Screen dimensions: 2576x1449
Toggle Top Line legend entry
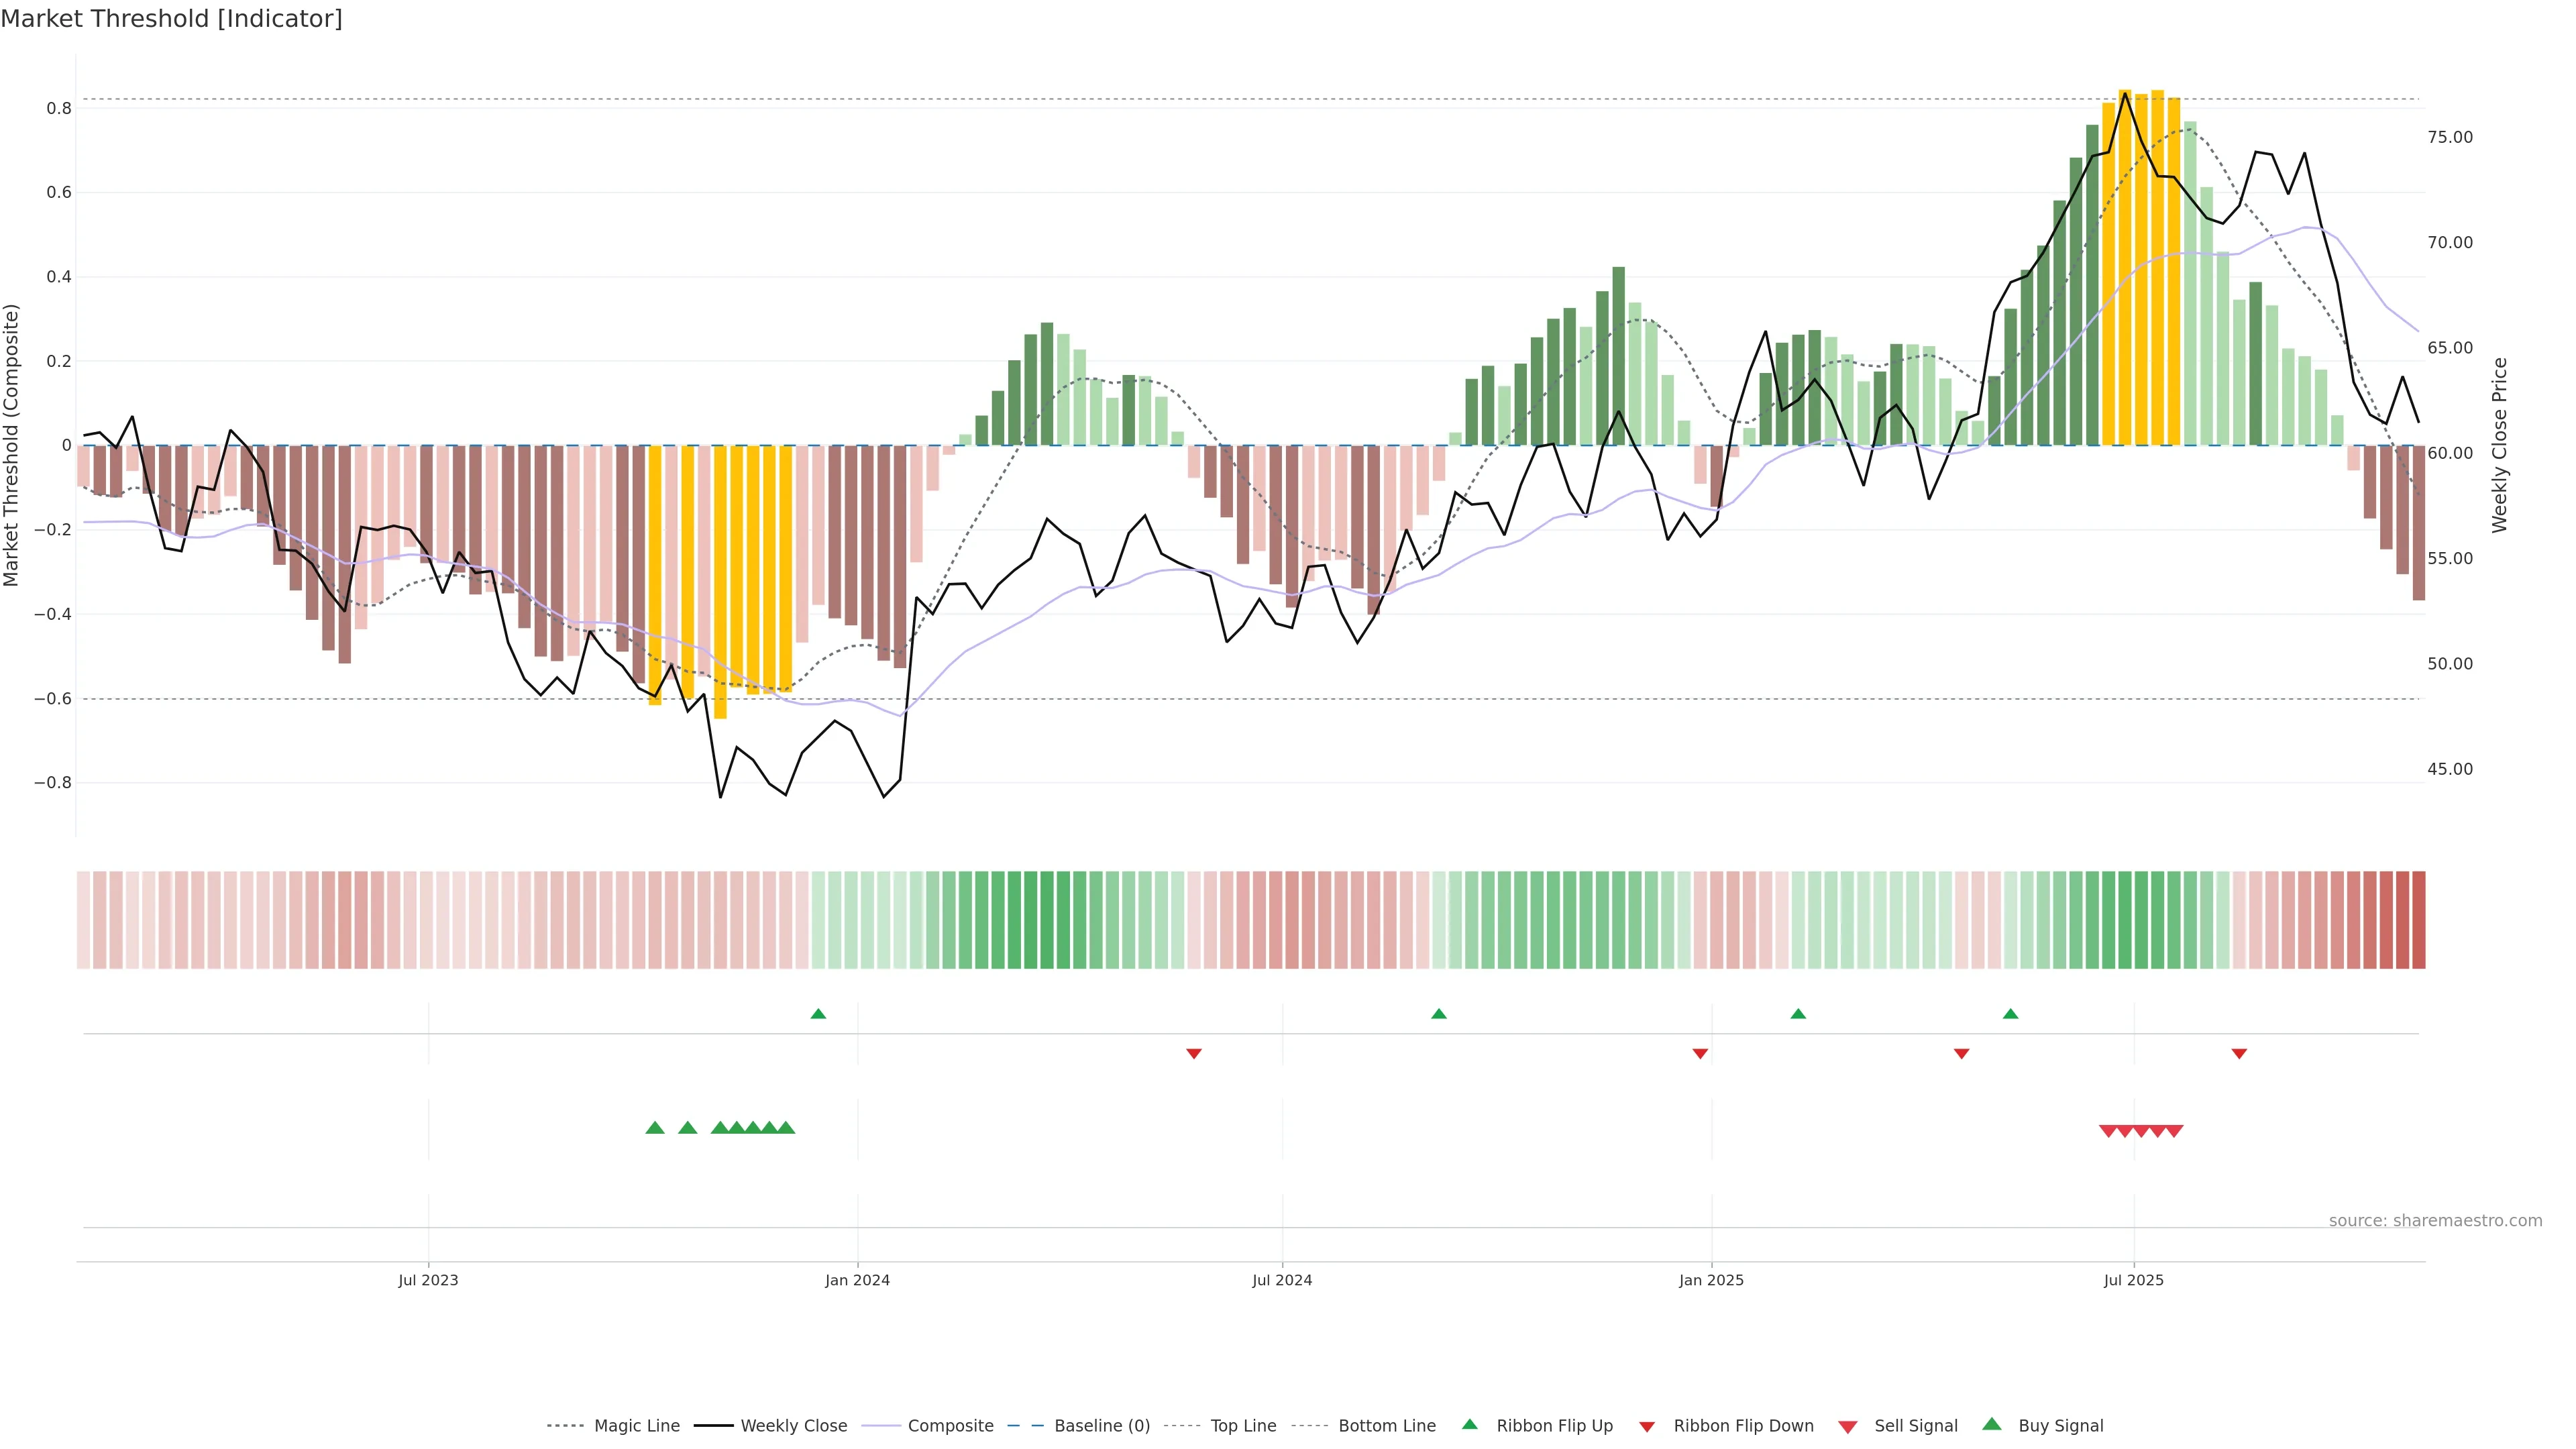[x=1243, y=1426]
